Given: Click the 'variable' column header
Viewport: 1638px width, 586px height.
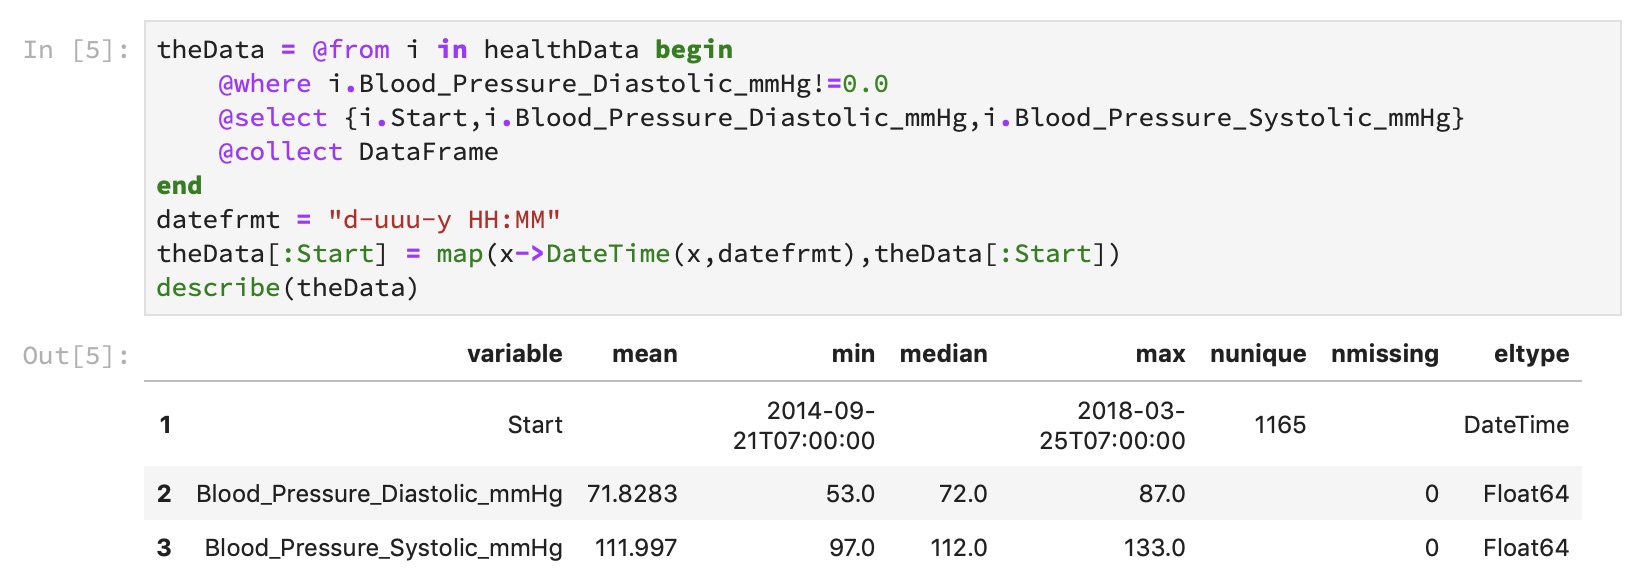Looking at the screenshot, I should tap(514, 354).
